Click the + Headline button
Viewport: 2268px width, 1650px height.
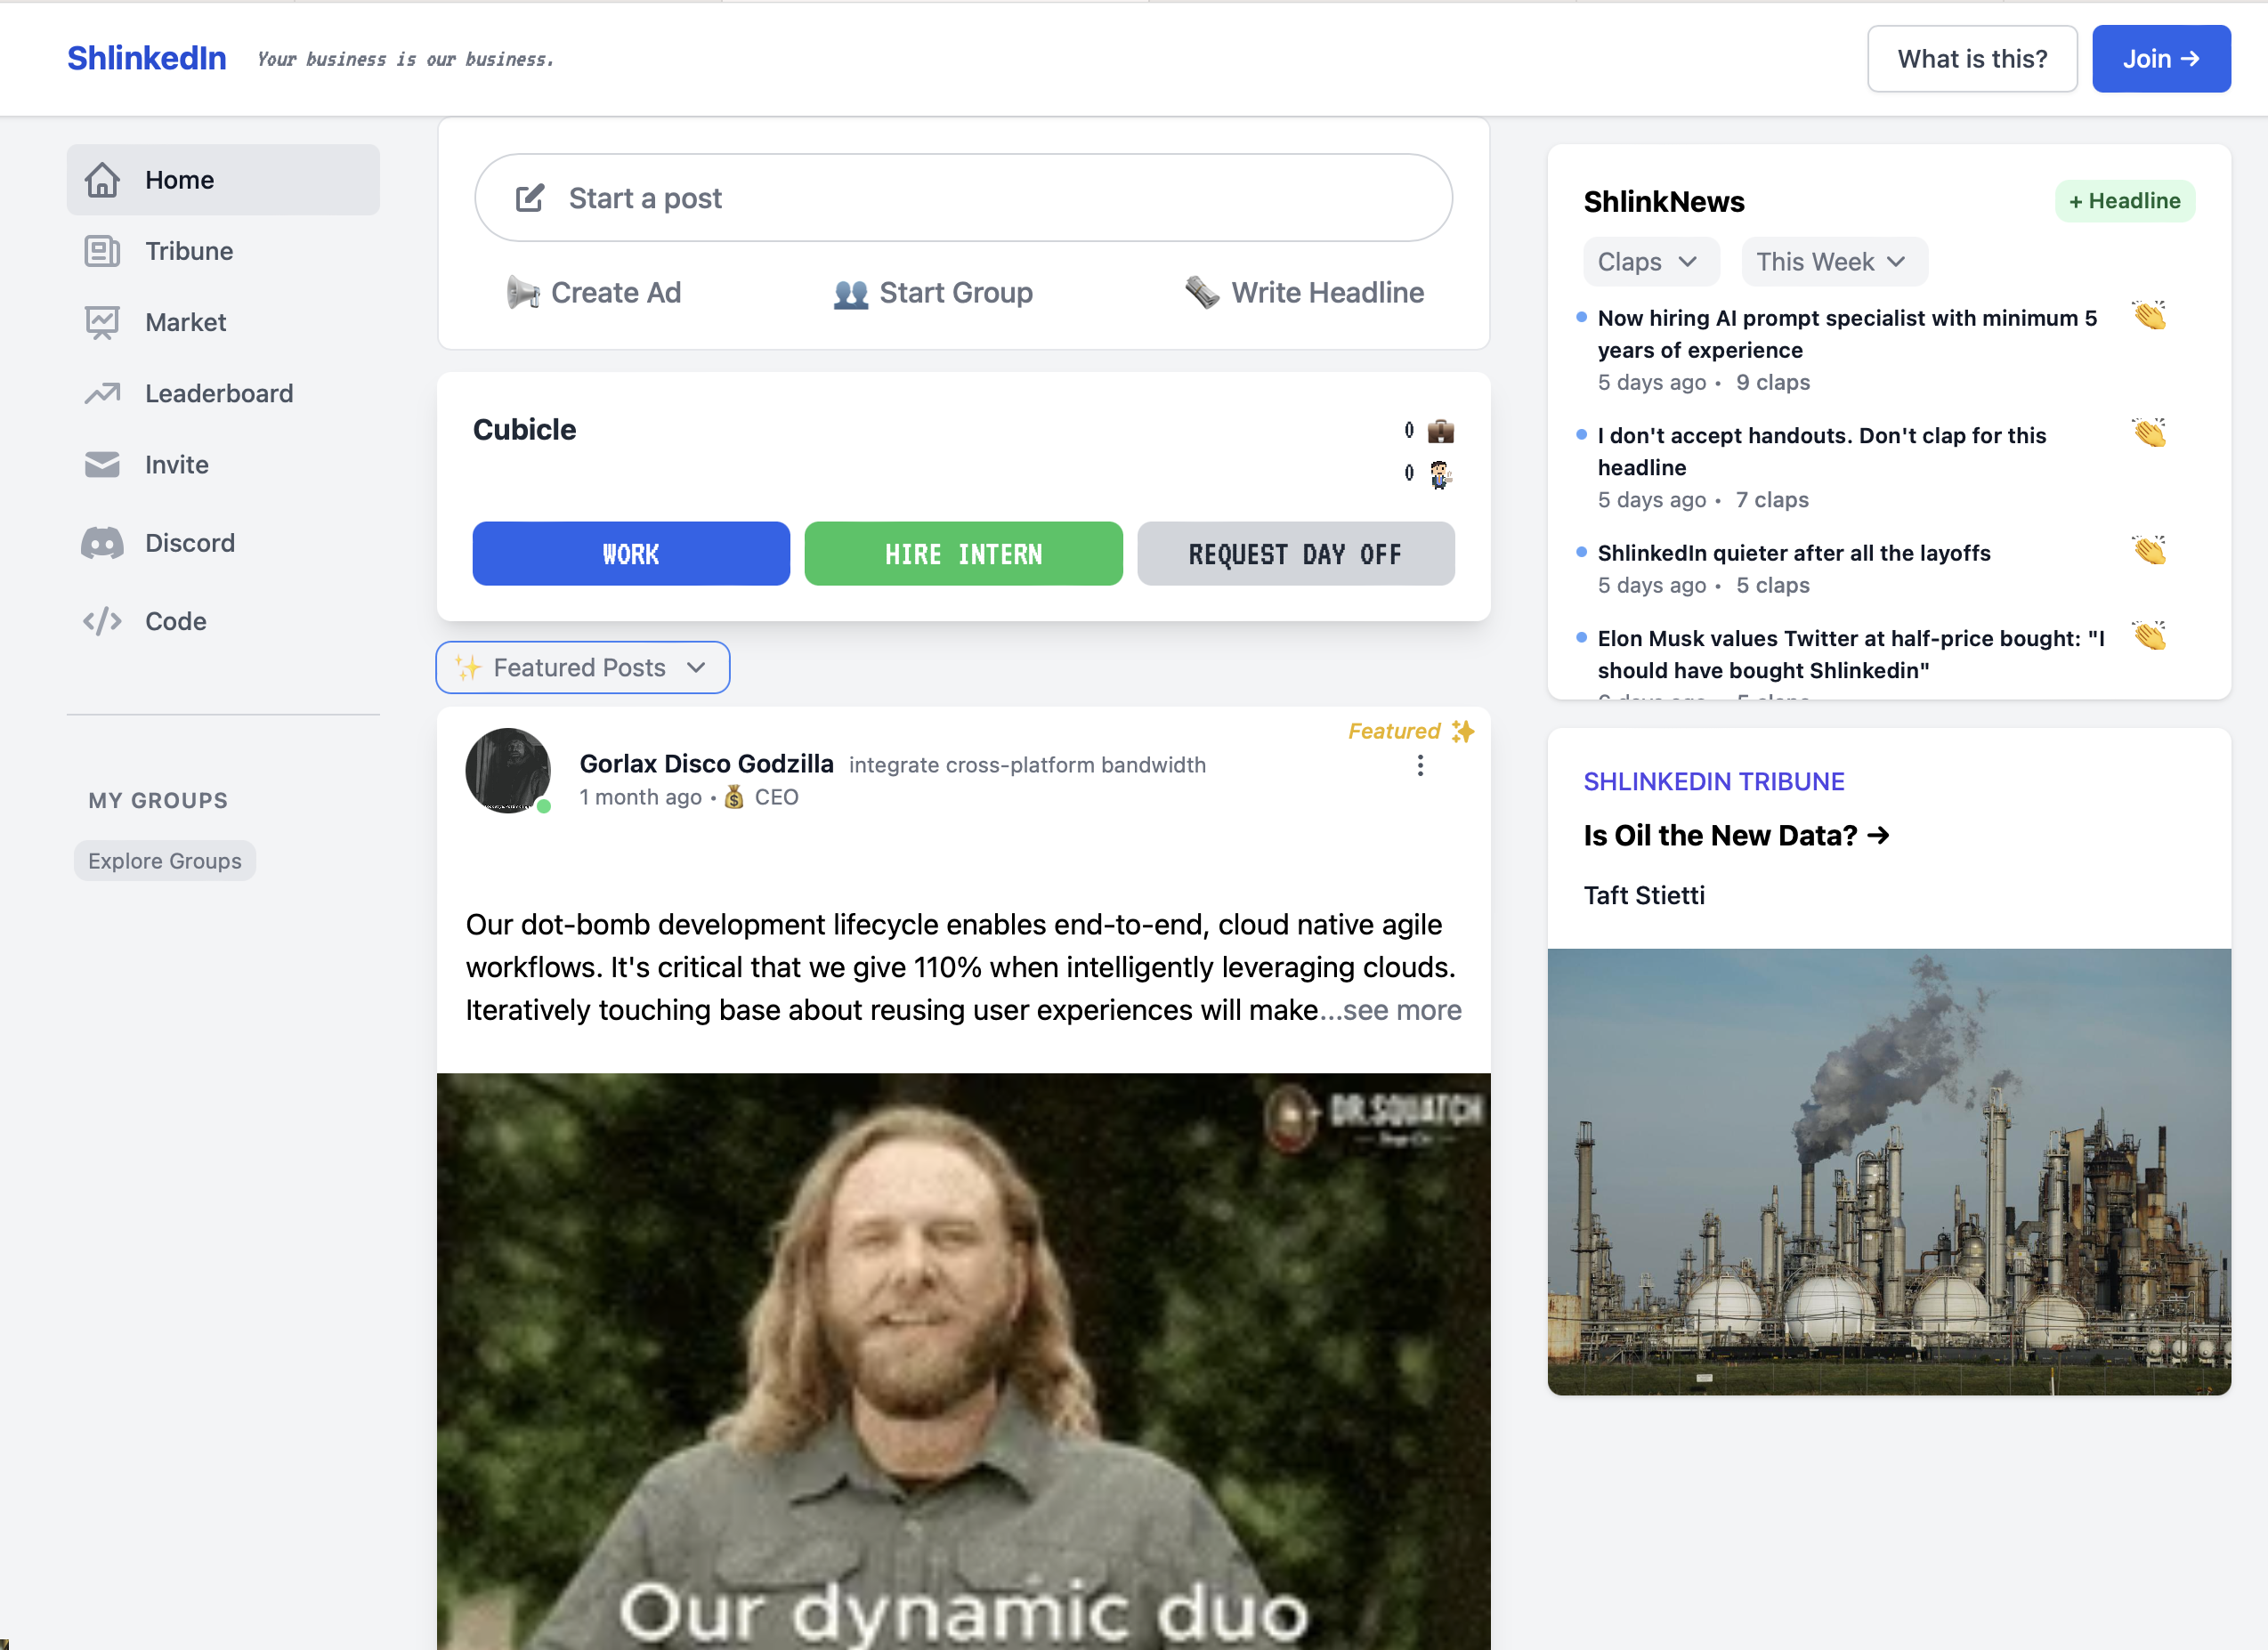(2125, 201)
